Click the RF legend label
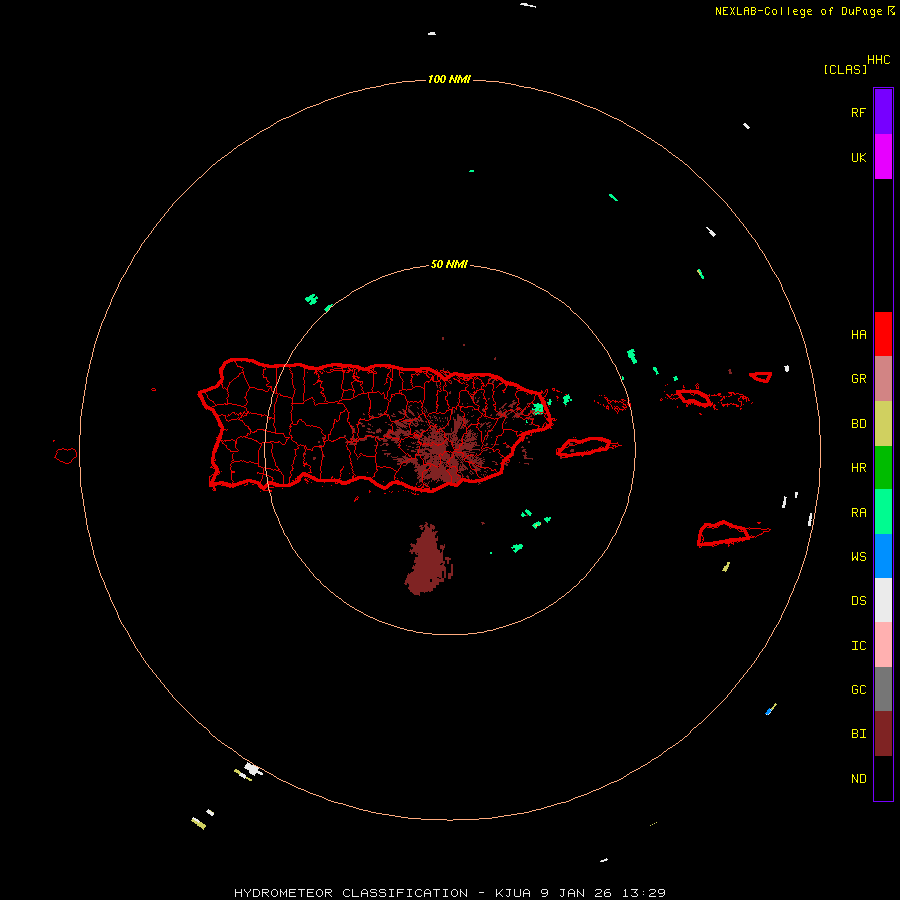Screen dimensions: 900x900 tap(858, 112)
